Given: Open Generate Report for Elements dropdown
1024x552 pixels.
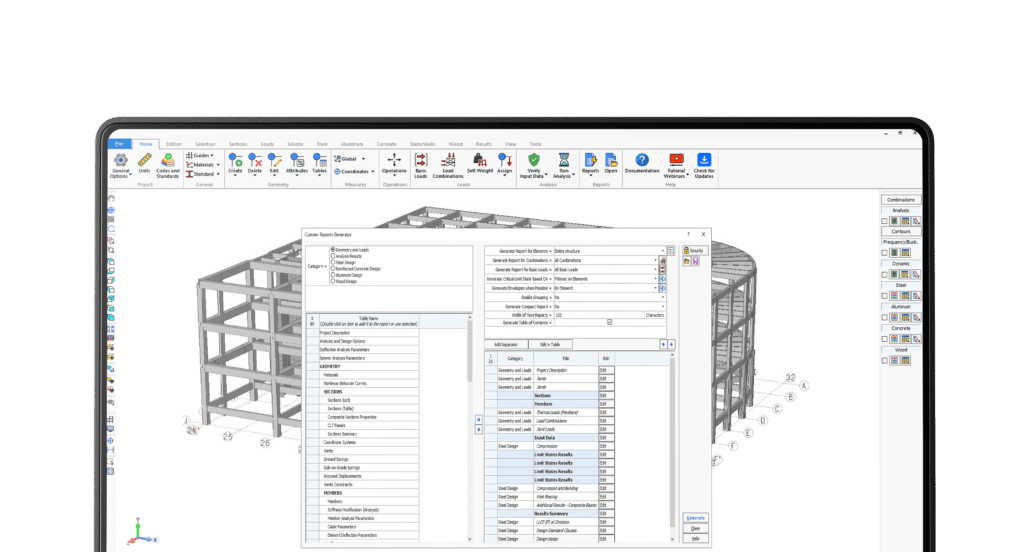Looking at the screenshot, I should click(662, 251).
